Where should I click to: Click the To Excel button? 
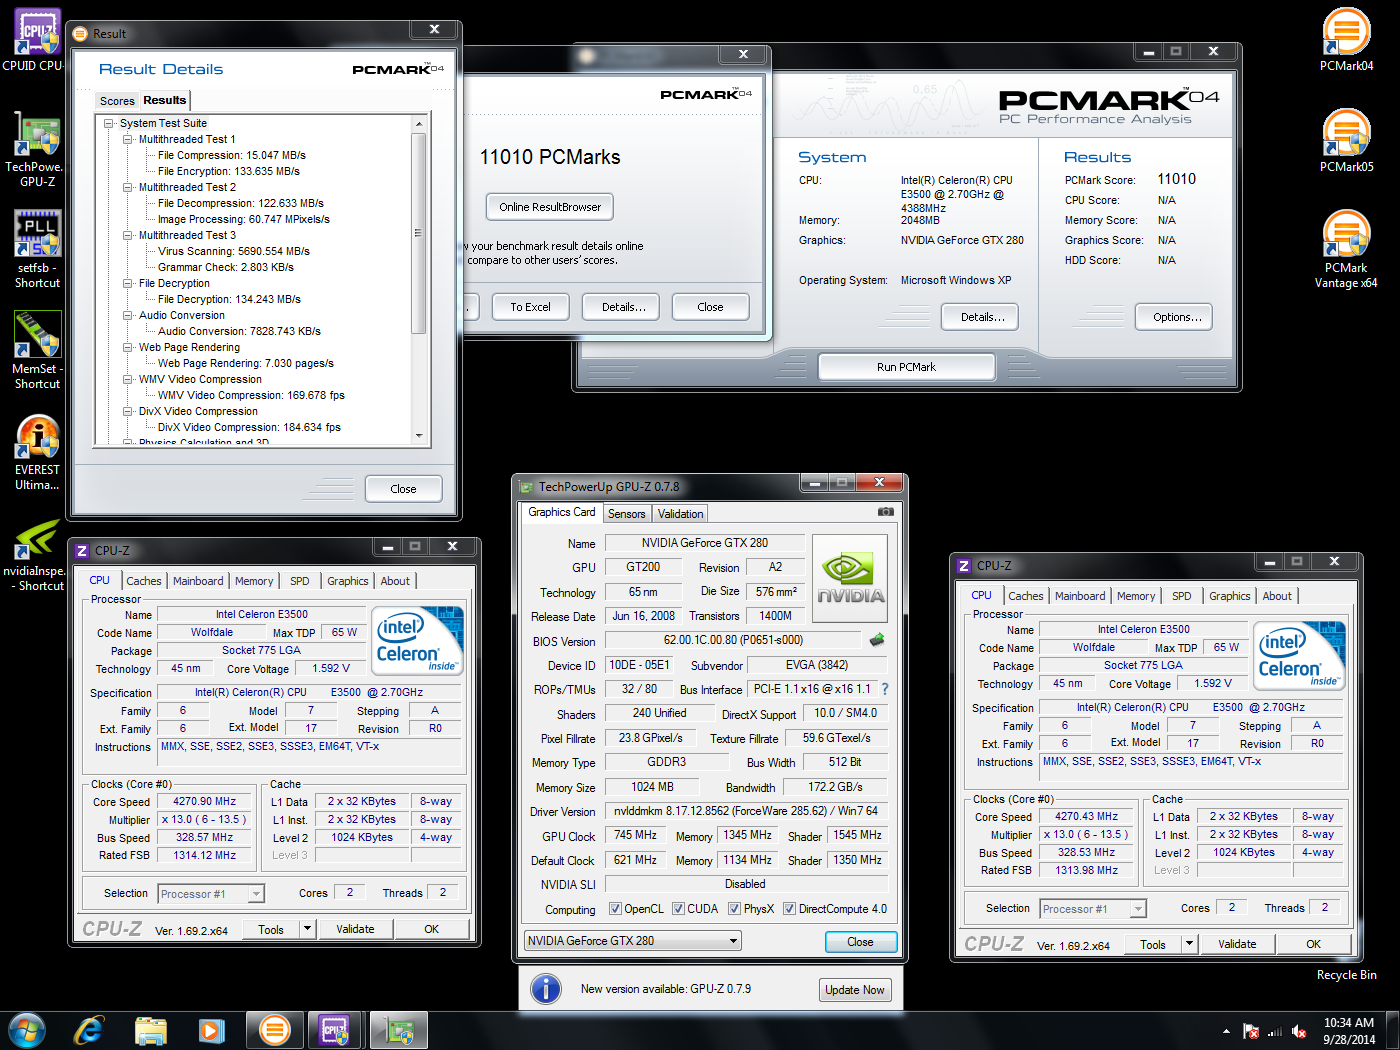coord(530,307)
